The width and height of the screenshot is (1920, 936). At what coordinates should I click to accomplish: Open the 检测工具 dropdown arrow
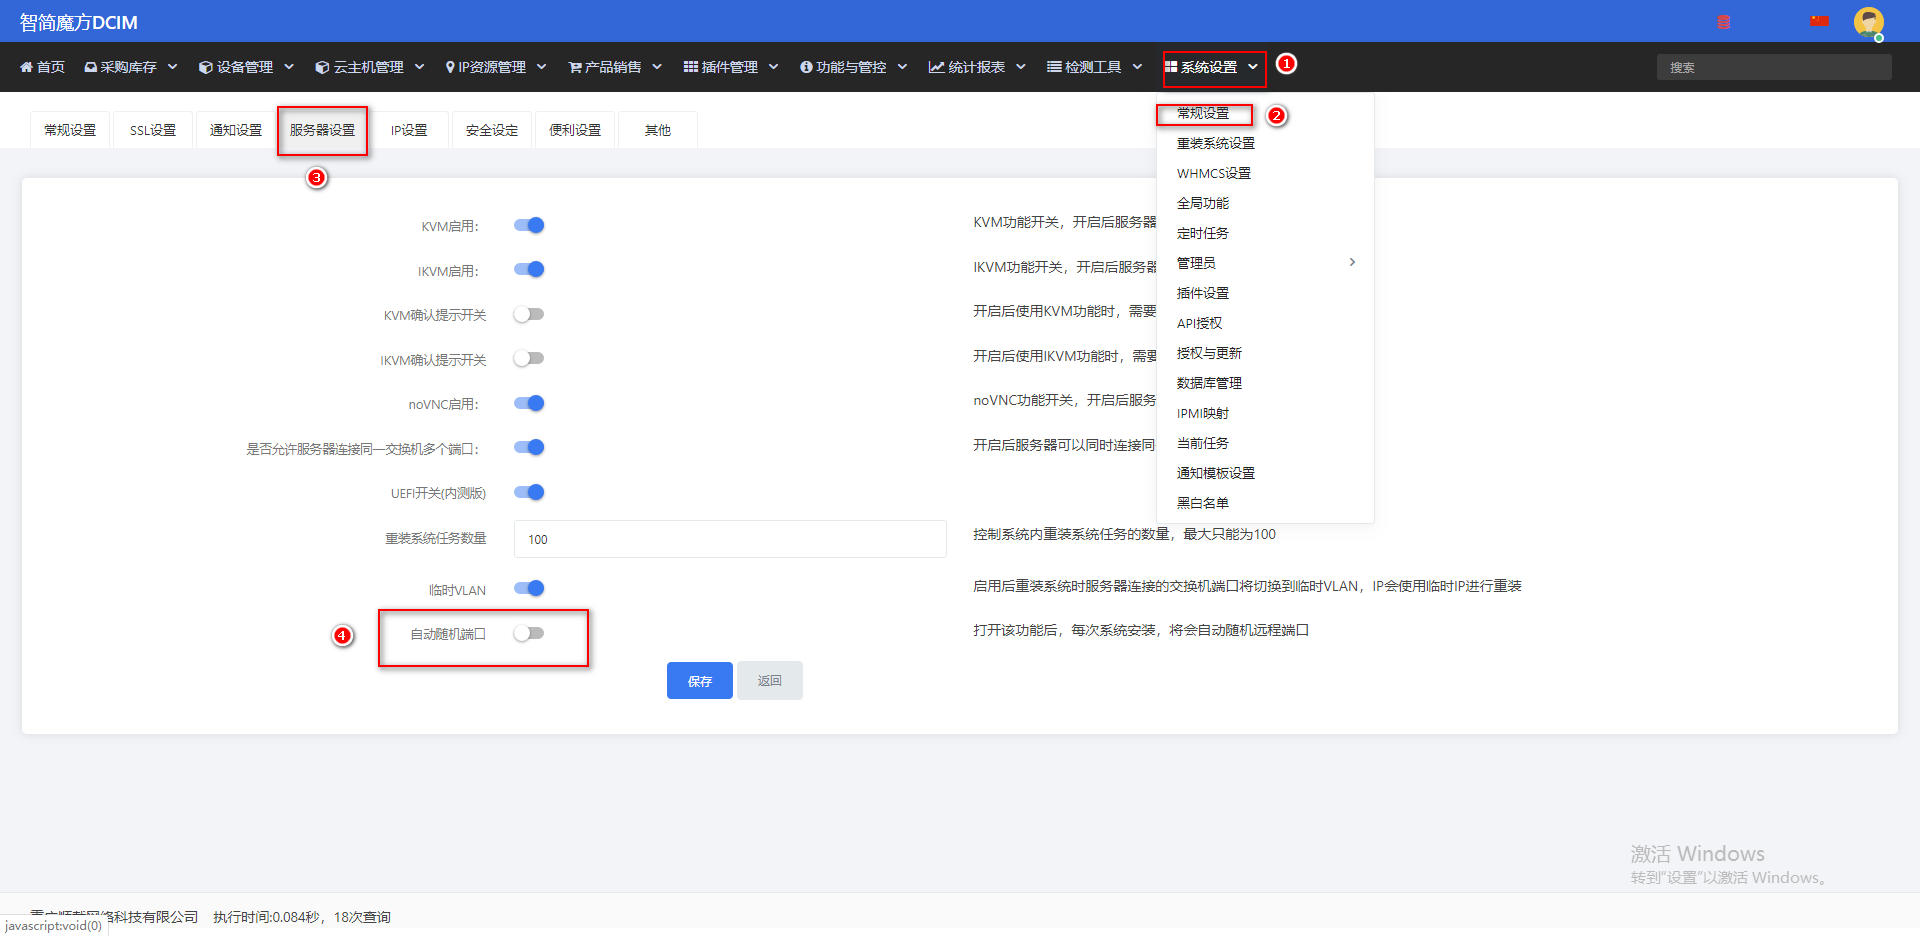point(1137,67)
